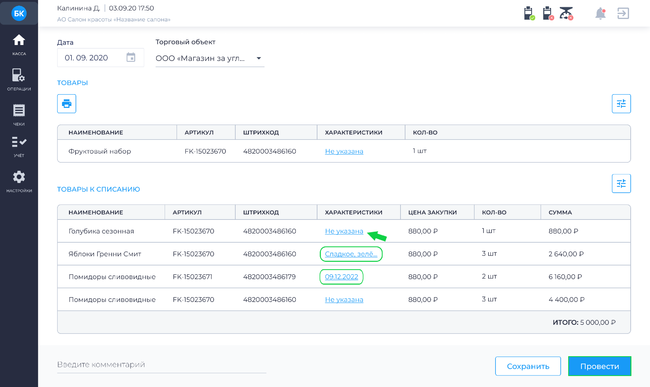Focus the Введите комментарий field
The height and width of the screenshot is (387, 650).
pos(161,365)
